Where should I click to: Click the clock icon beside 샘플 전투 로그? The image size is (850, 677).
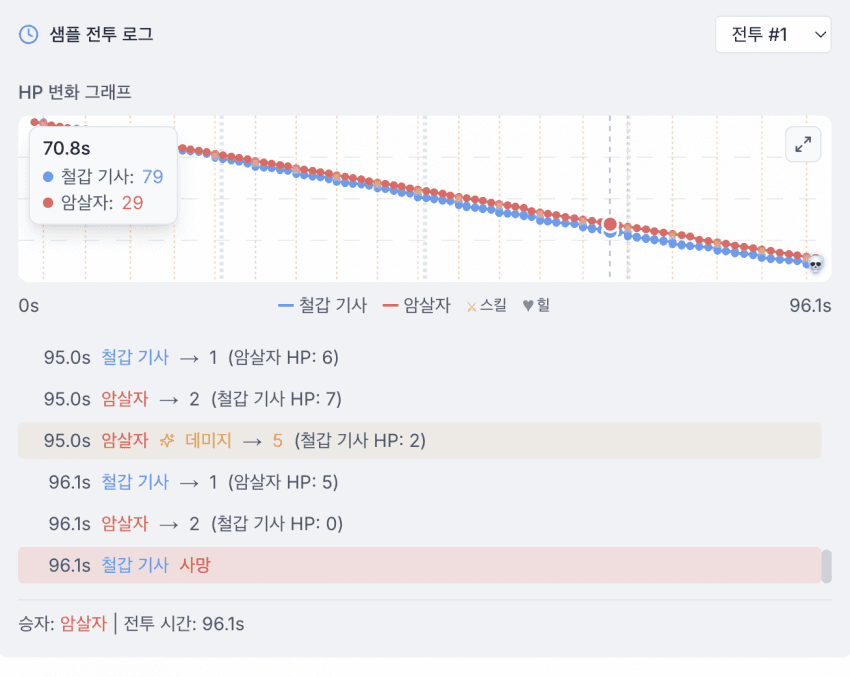click(29, 34)
